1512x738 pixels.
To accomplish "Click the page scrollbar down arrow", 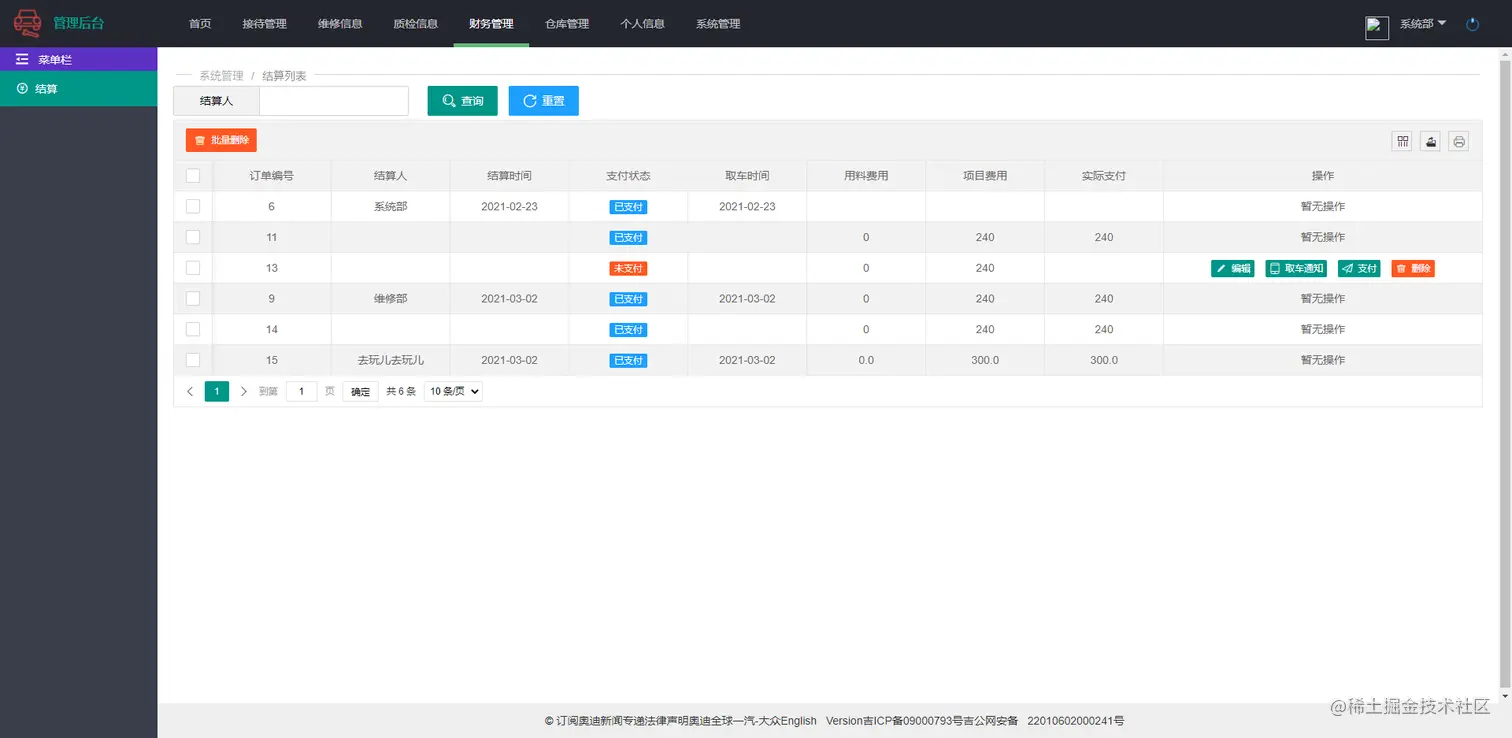I will (x=1505, y=696).
